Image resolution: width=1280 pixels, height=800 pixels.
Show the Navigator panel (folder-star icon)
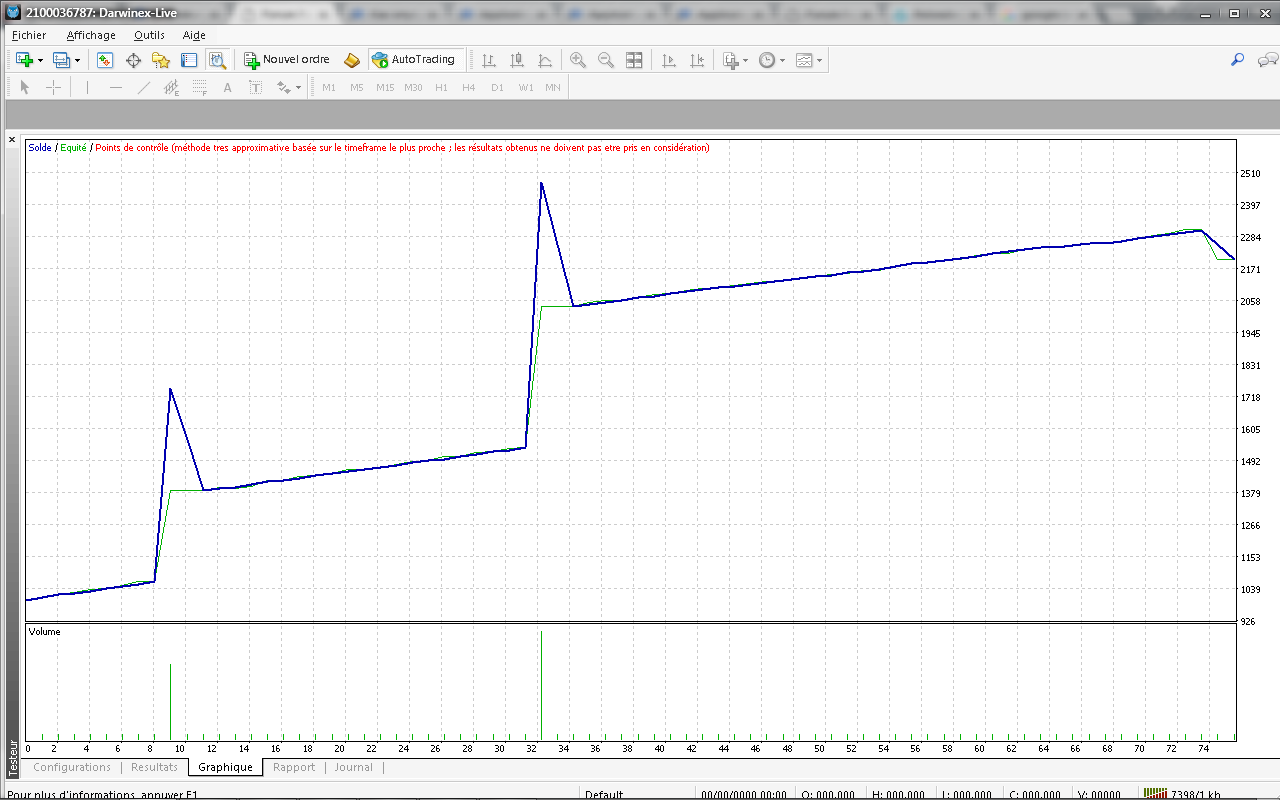tap(161, 60)
